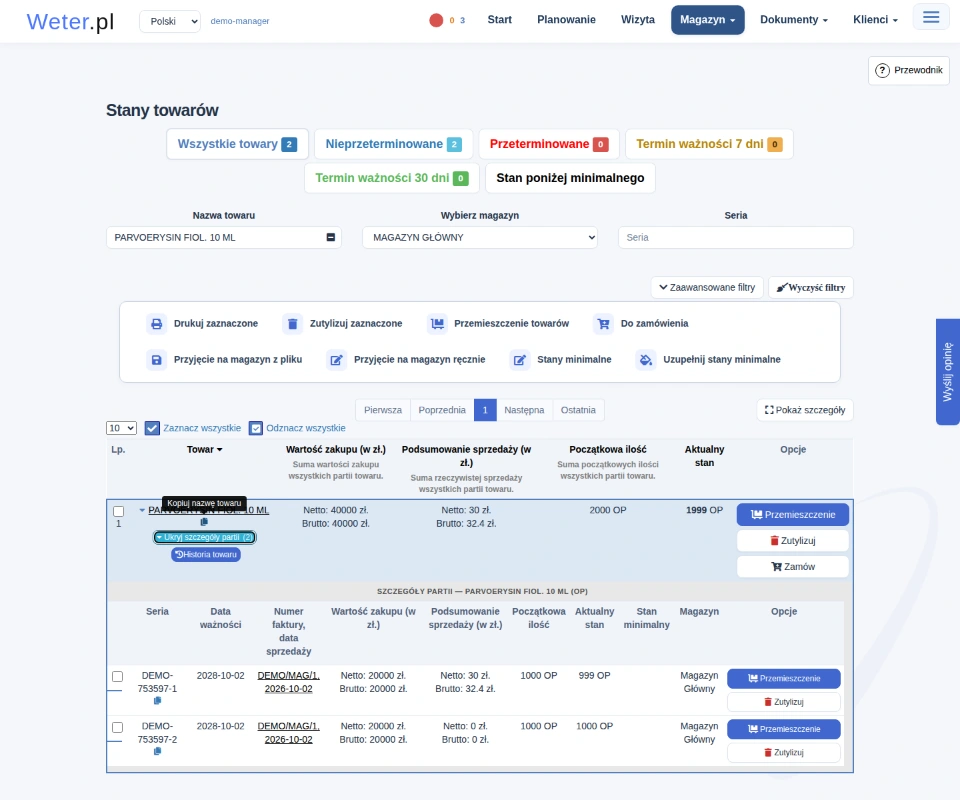Open the Magazyn menu
The width and height of the screenshot is (960, 800).
coord(708,20)
